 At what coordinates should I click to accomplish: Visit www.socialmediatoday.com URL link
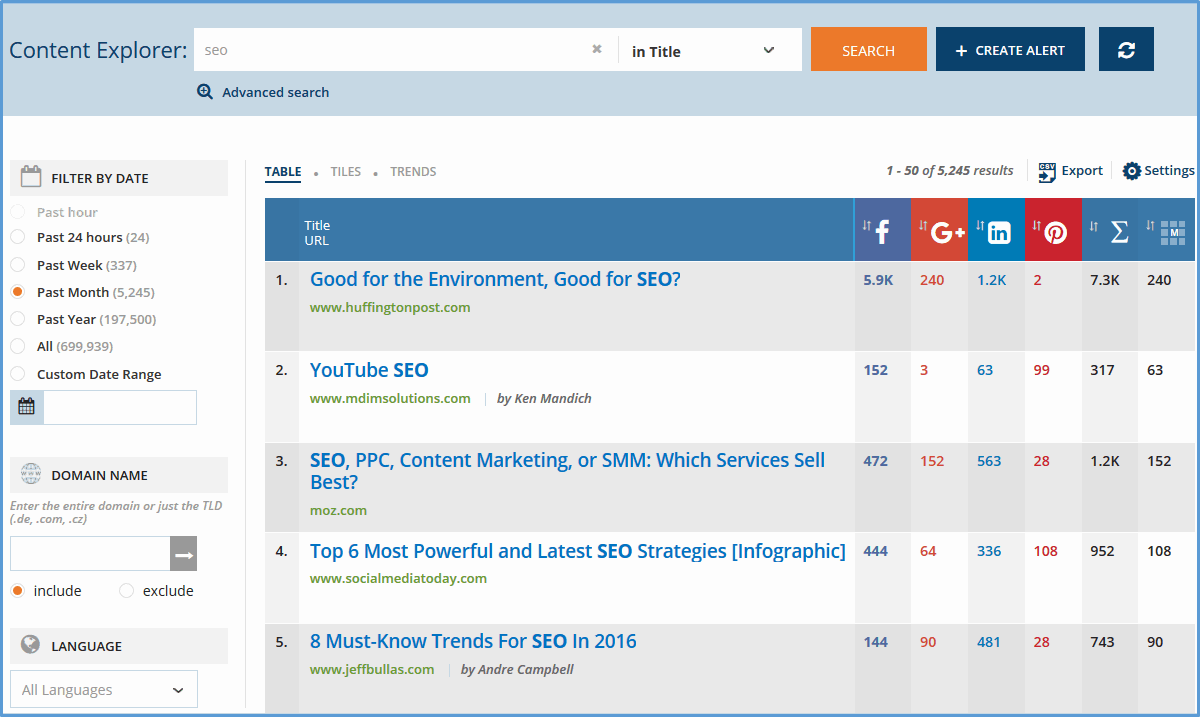tap(398, 578)
